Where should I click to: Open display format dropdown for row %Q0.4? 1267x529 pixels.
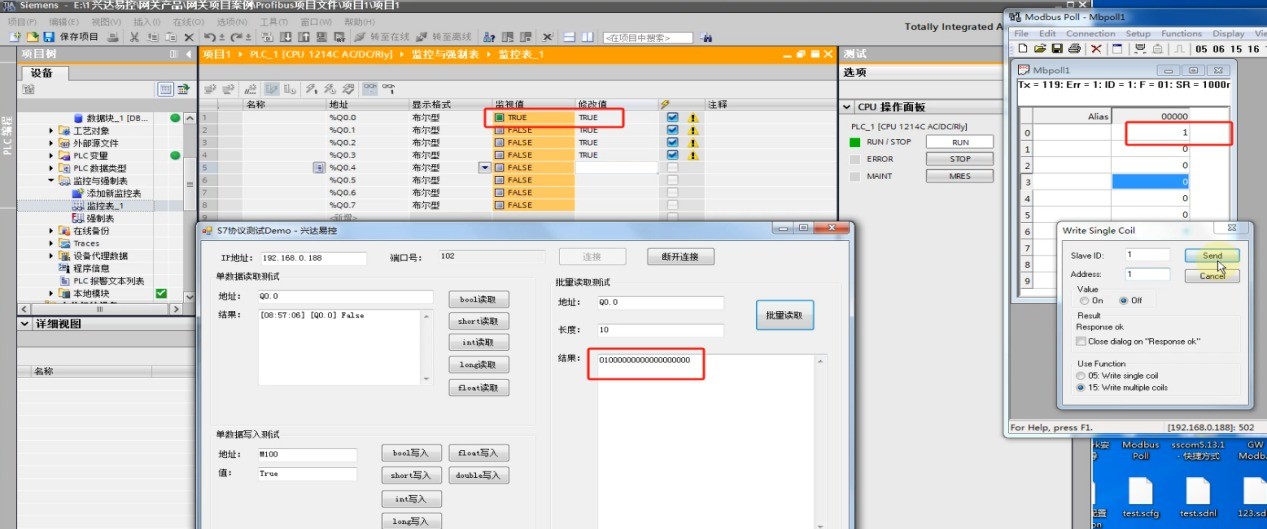coord(485,168)
